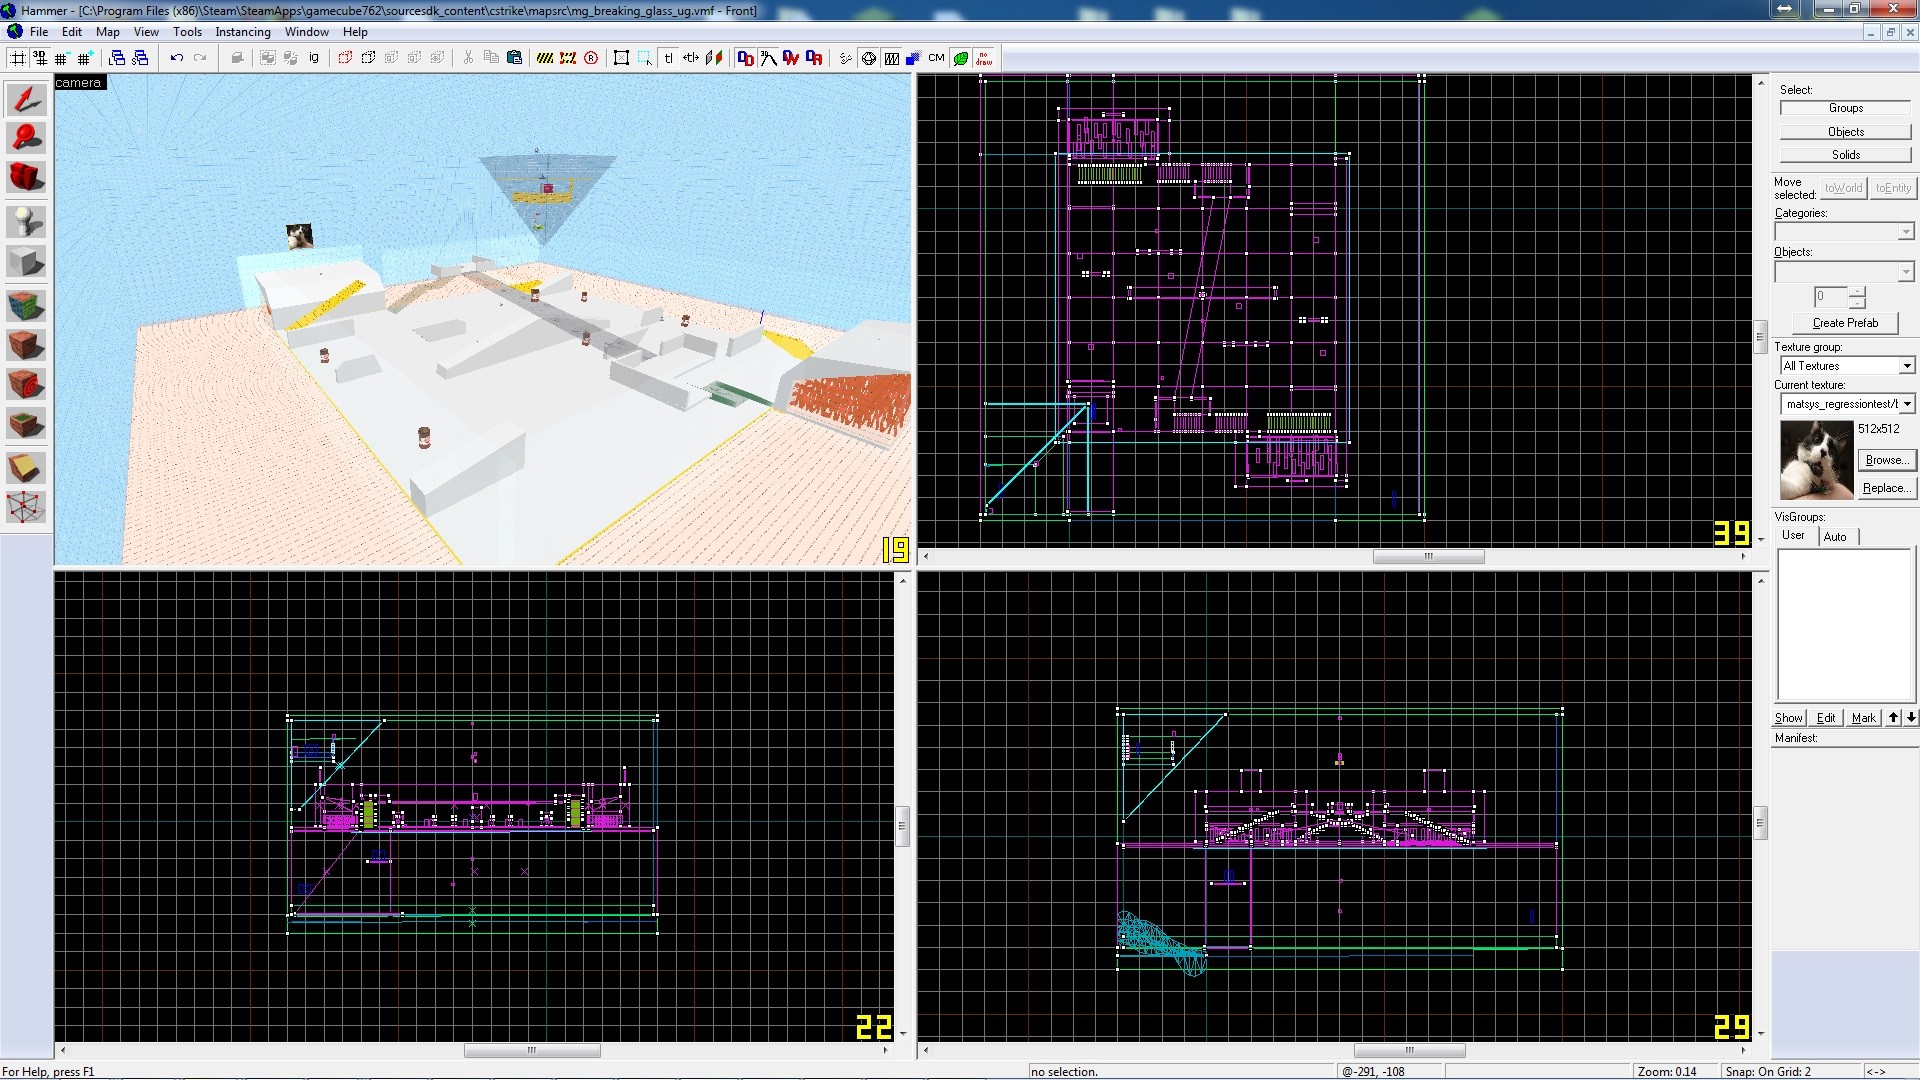This screenshot has height=1080, width=1920.
Task: Toggle snap to grid
Action: coord(18,58)
